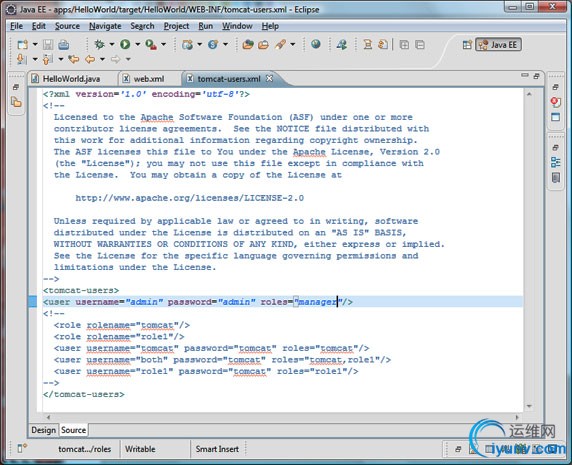Screen dimensions: 572x465
Task: Click the Collapse All toolbar icon
Action: [420, 45]
